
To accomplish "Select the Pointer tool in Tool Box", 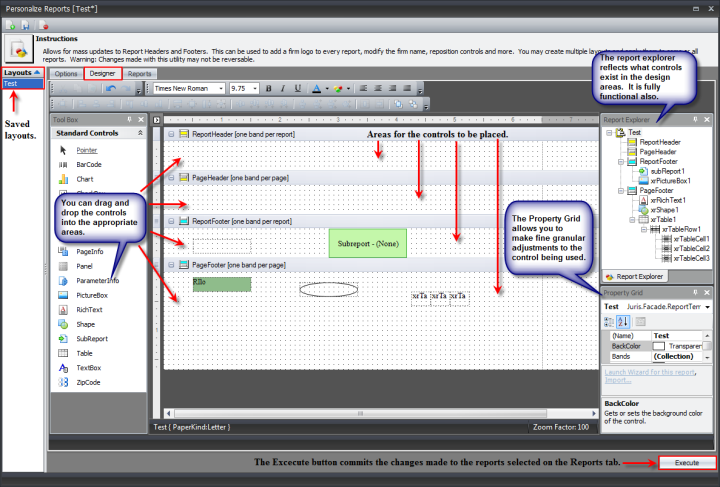I will point(87,149).
